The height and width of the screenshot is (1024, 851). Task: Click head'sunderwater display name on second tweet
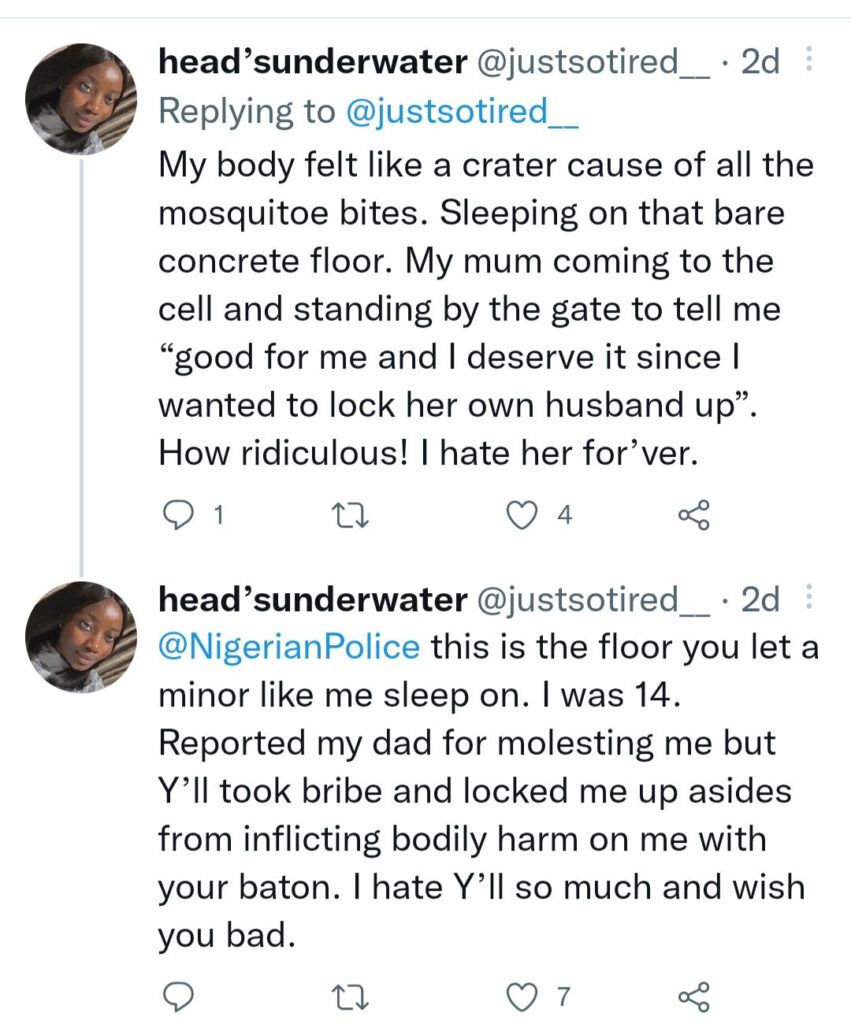pyautogui.click(x=312, y=600)
